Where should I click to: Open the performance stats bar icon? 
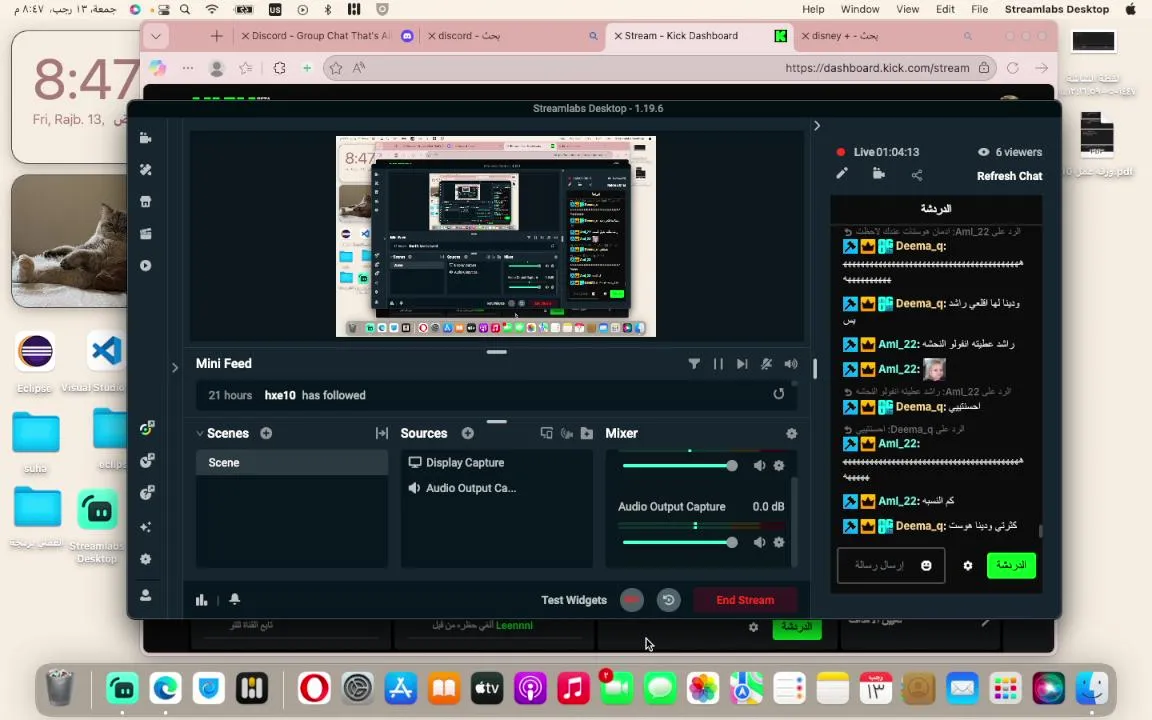click(x=201, y=600)
